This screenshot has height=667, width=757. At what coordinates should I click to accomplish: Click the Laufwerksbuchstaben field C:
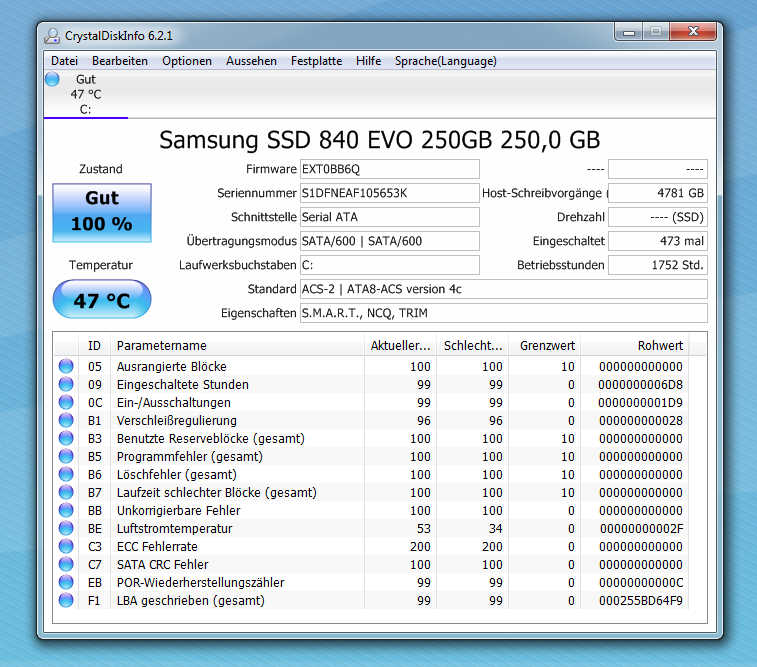click(390, 265)
